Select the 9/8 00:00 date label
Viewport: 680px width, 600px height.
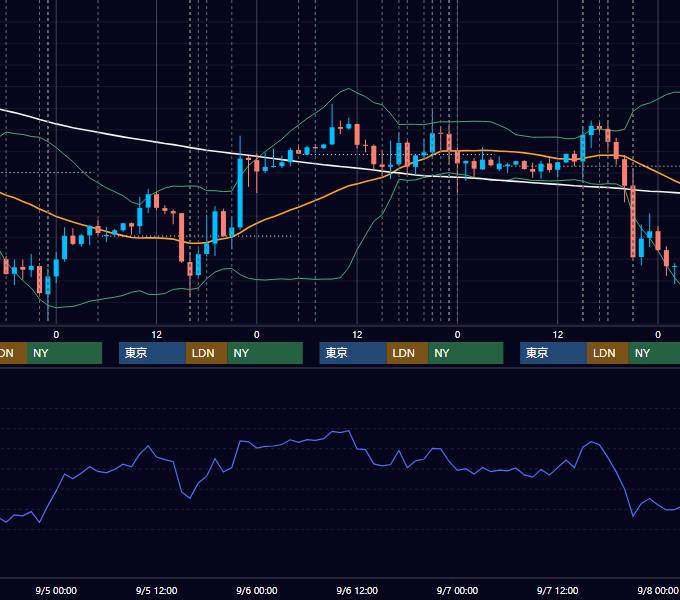pyautogui.click(x=657, y=590)
